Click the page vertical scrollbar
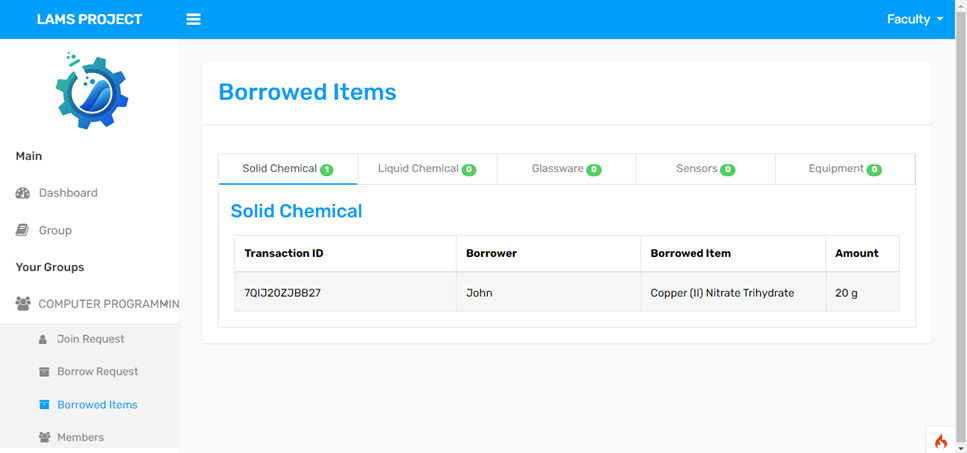Image resolution: width=967 pixels, height=453 pixels. tap(961, 226)
